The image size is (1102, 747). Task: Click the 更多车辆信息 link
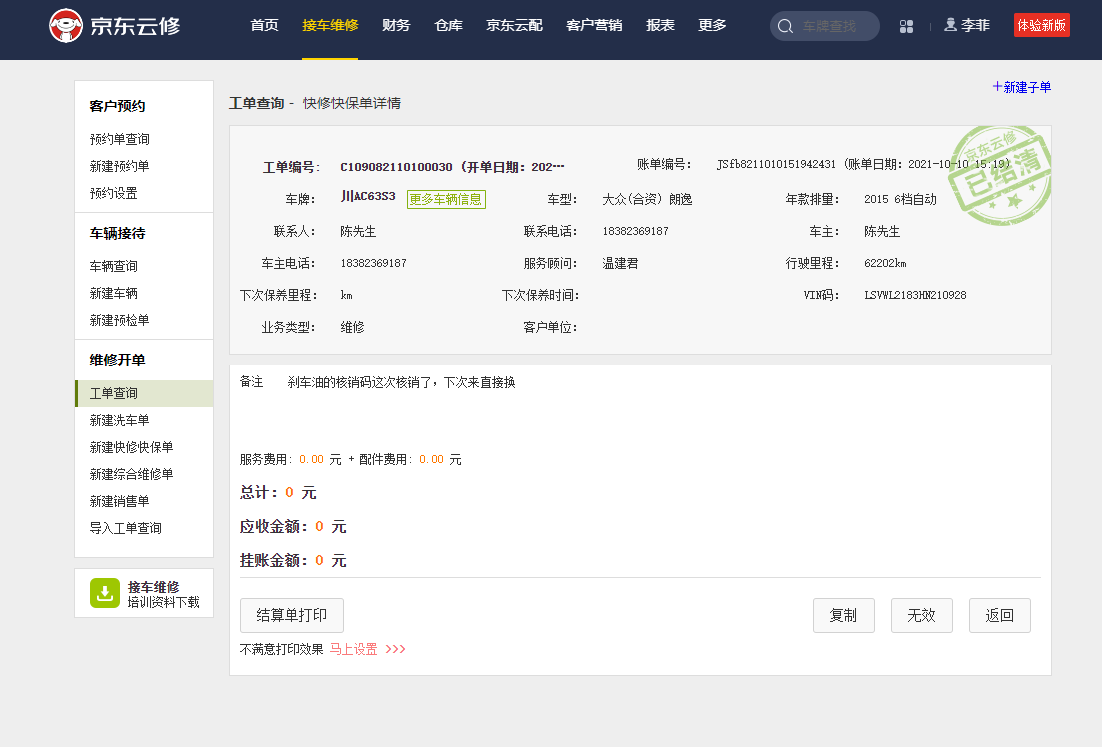coord(446,199)
